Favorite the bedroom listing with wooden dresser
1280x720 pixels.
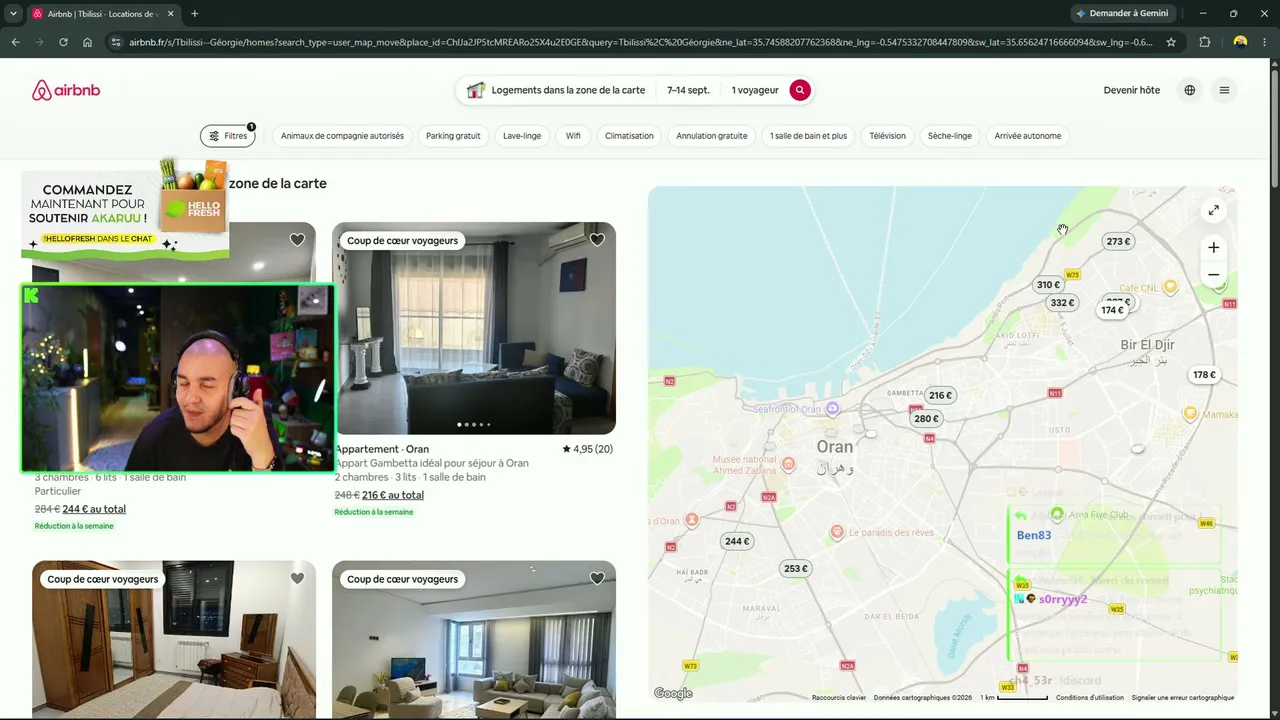(x=297, y=578)
